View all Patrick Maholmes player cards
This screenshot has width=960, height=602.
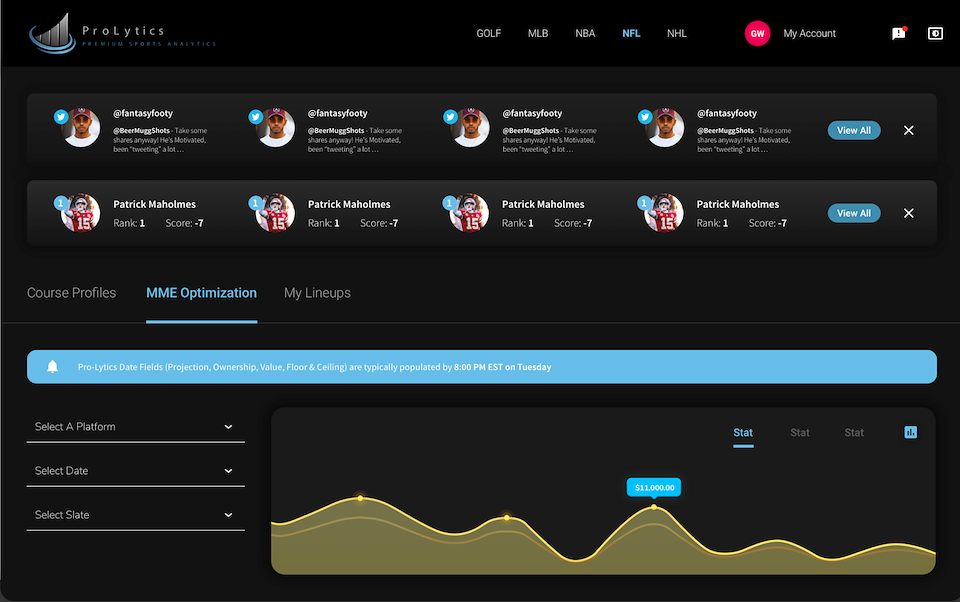854,213
